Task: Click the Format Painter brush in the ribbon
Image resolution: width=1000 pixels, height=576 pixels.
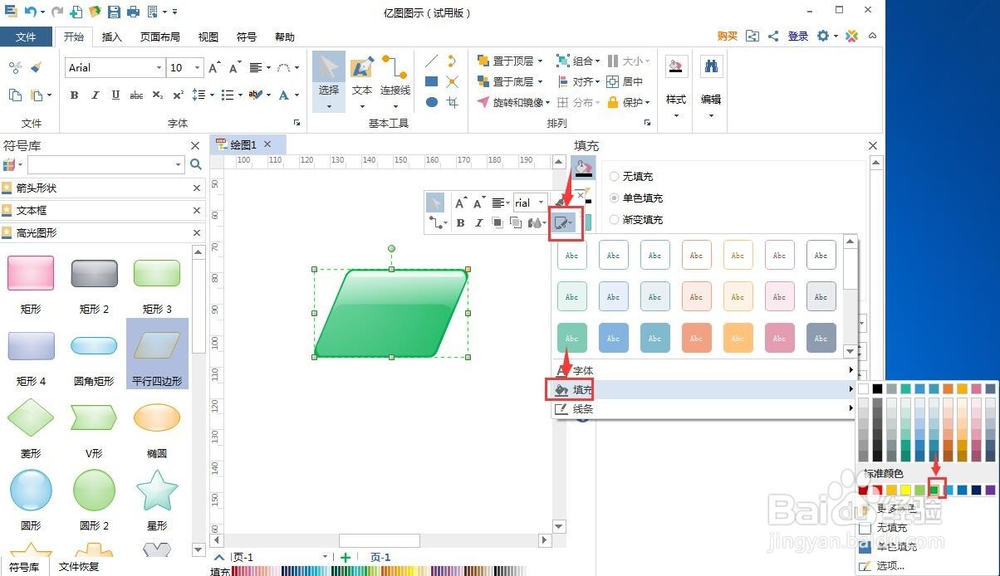Action: tap(36, 68)
